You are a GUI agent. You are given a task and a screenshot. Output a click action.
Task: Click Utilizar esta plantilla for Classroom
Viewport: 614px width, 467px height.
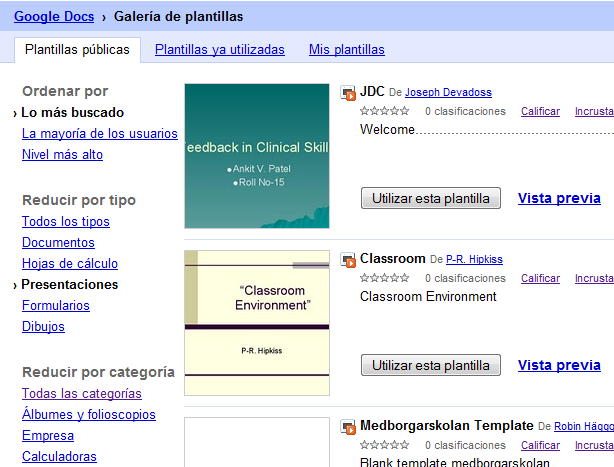pos(431,365)
